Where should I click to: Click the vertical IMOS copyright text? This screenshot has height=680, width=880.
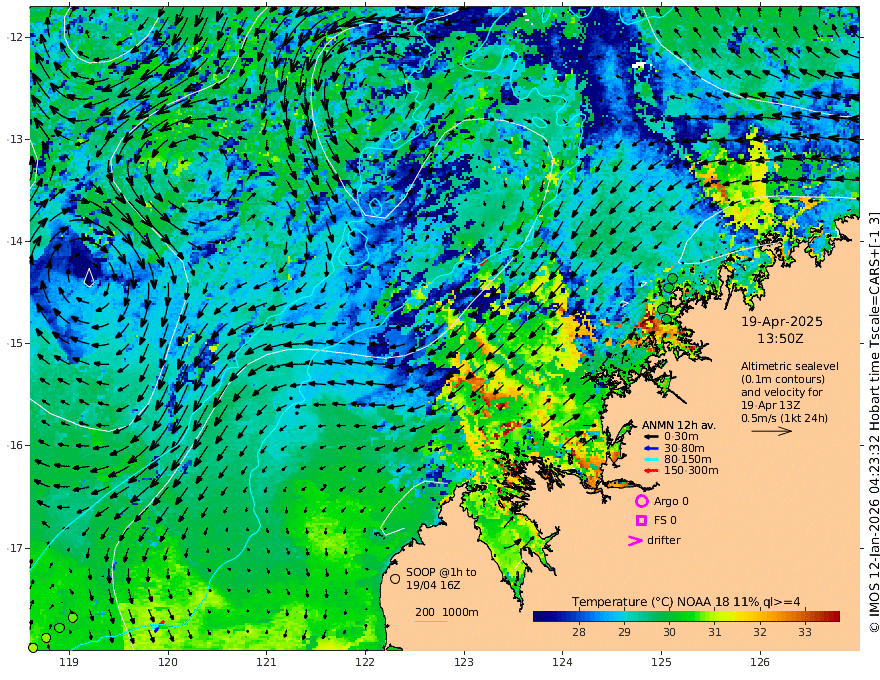click(x=873, y=422)
